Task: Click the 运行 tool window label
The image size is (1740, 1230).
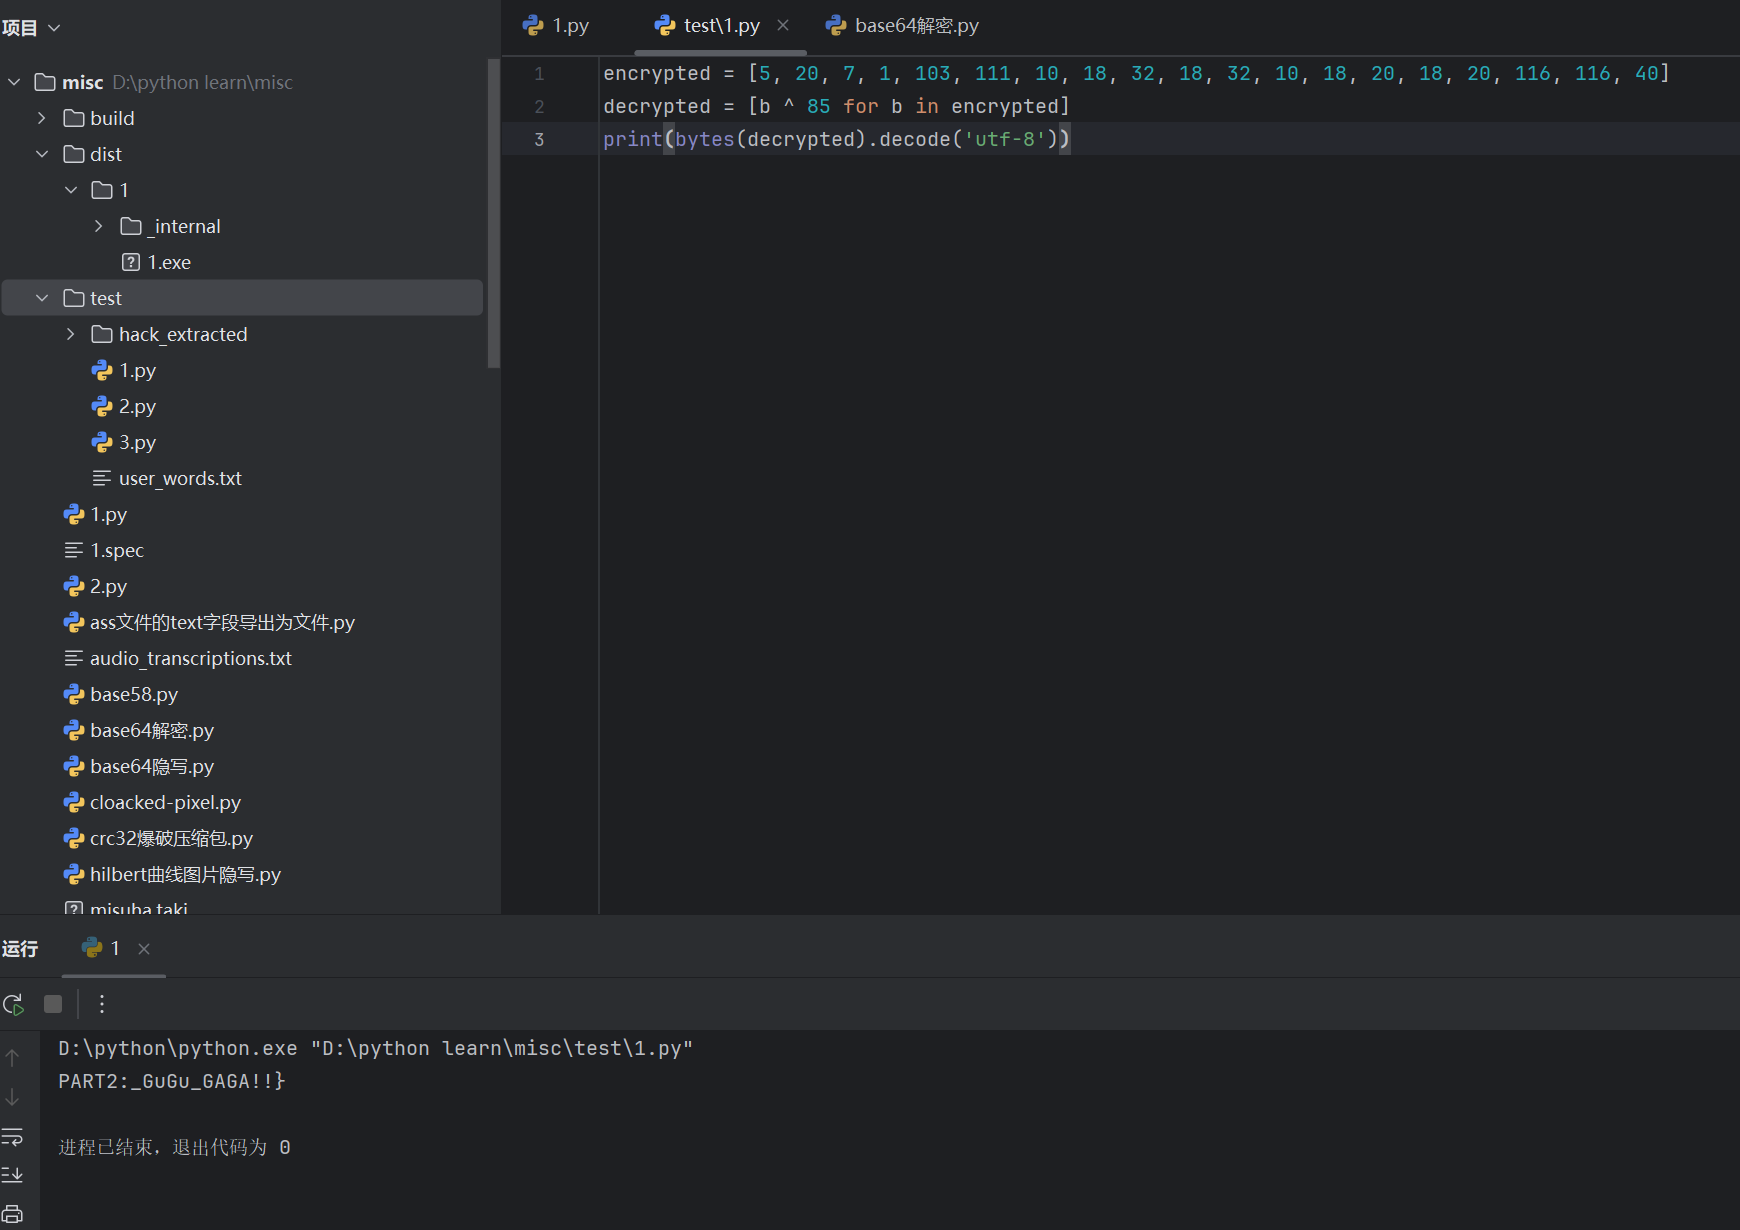Action: click(20, 948)
